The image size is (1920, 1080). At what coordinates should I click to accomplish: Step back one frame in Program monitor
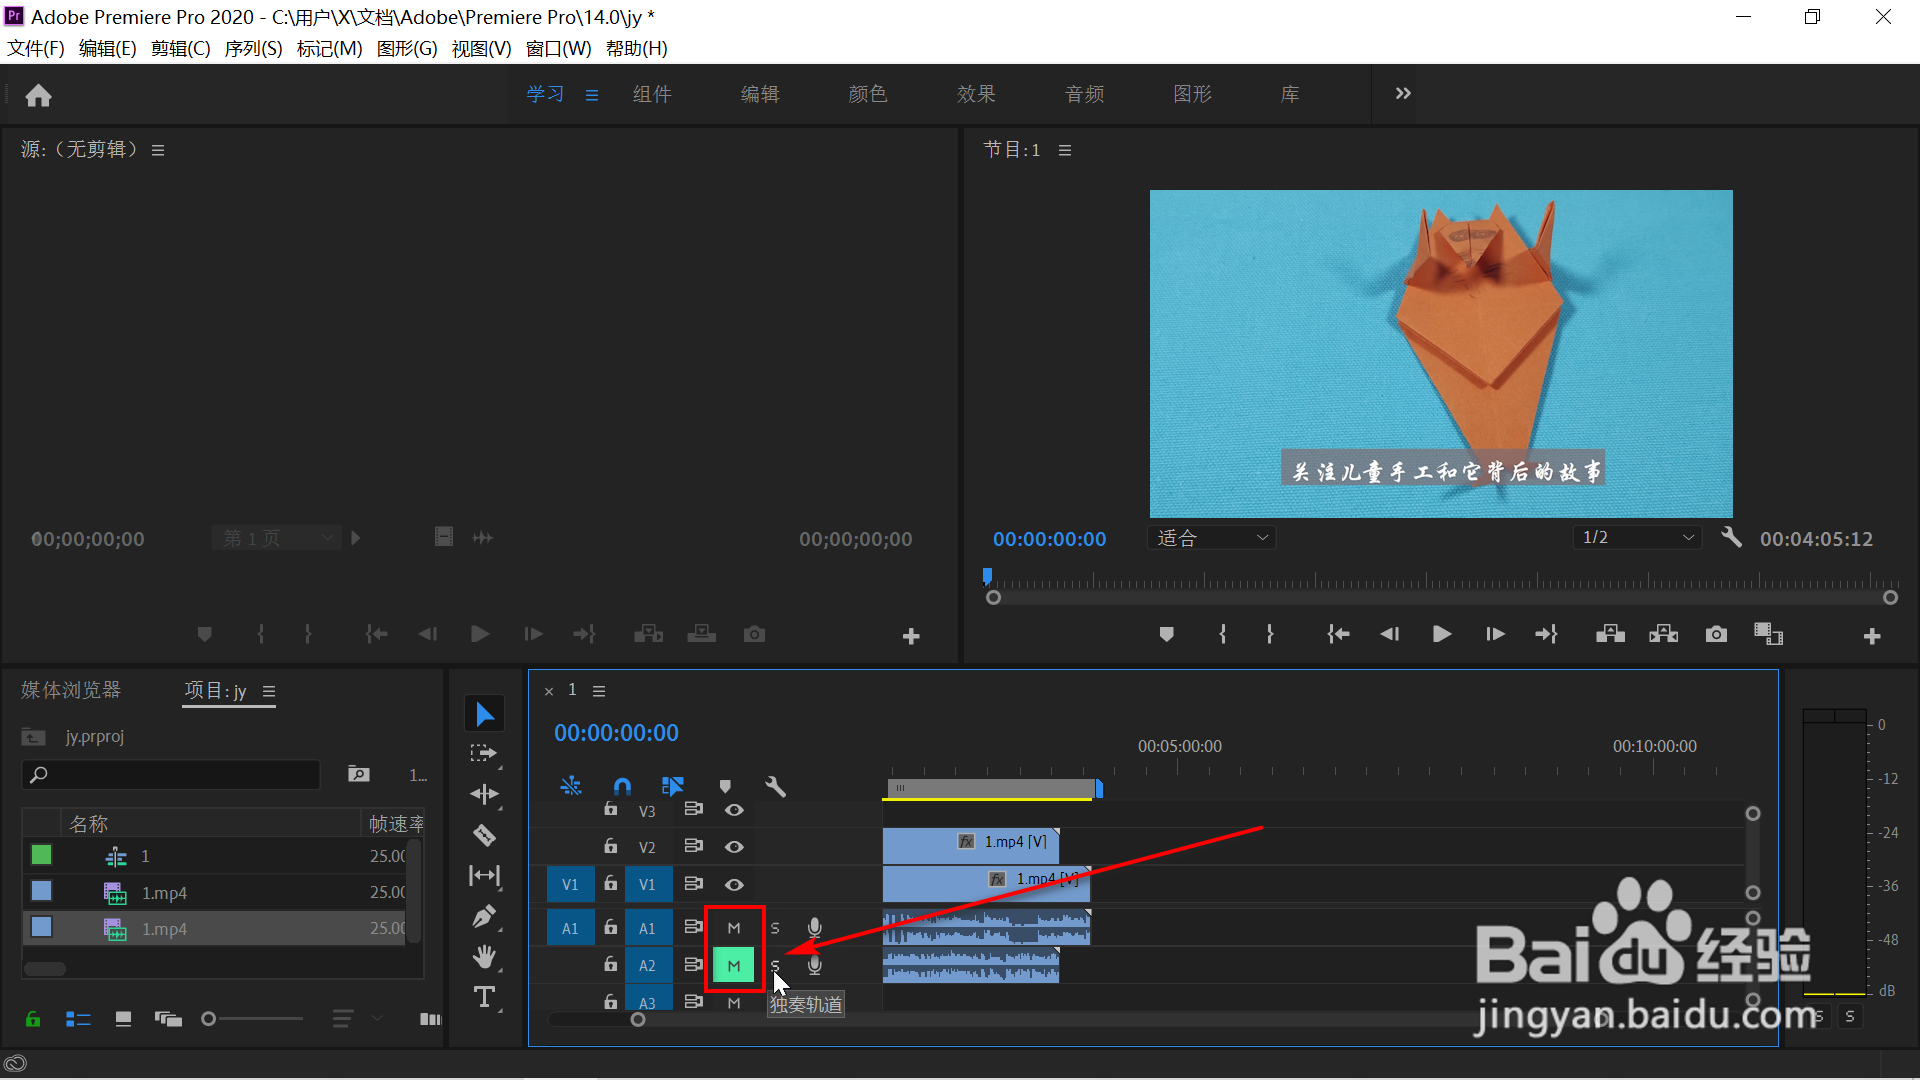tap(1390, 634)
